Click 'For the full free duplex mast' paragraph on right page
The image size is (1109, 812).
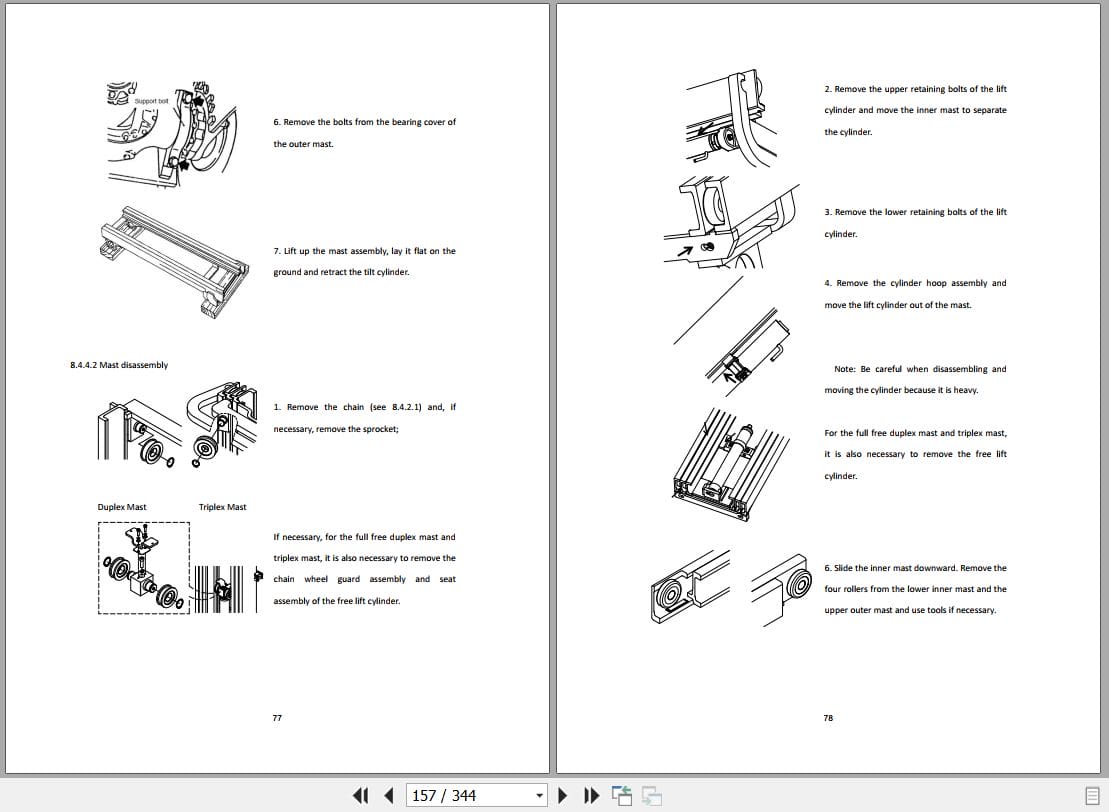pyautogui.click(x=915, y=454)
